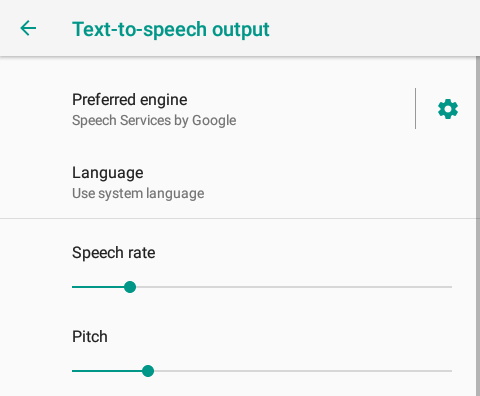Click the vertical scrollbar on the right edge
480x396 pixels.
click(x=478, y=137)
